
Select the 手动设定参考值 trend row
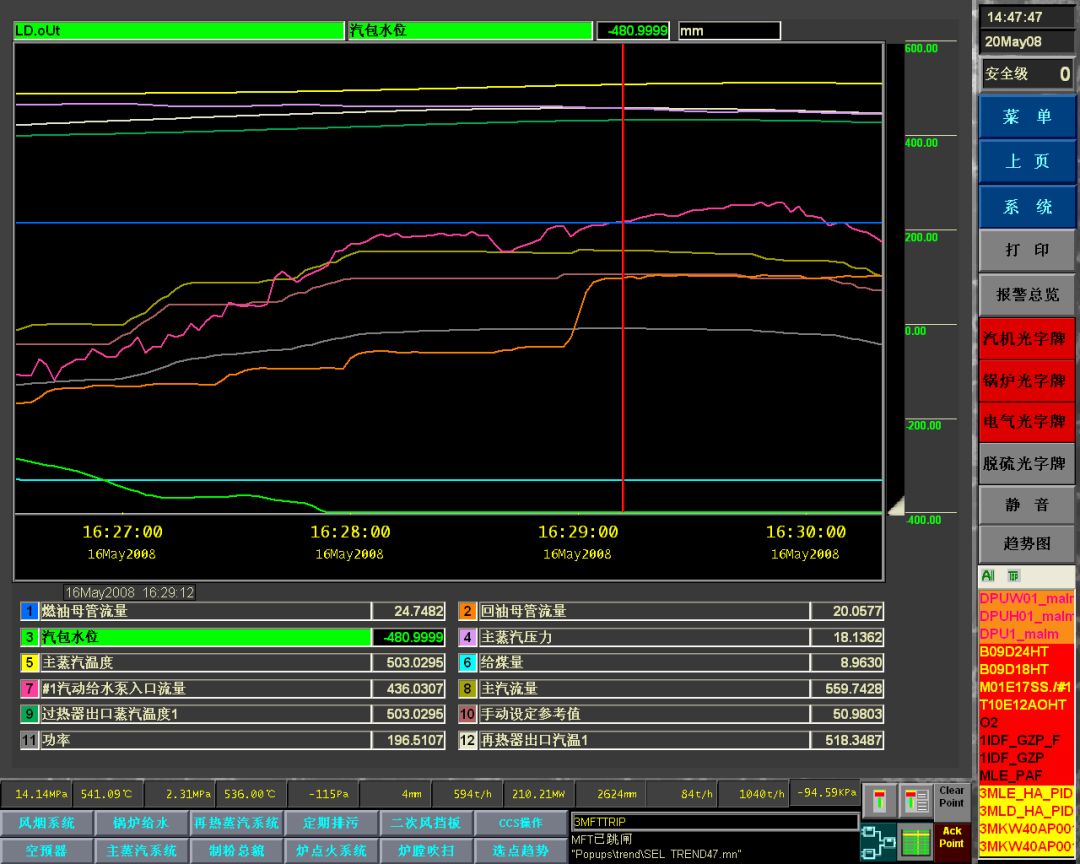671,714
